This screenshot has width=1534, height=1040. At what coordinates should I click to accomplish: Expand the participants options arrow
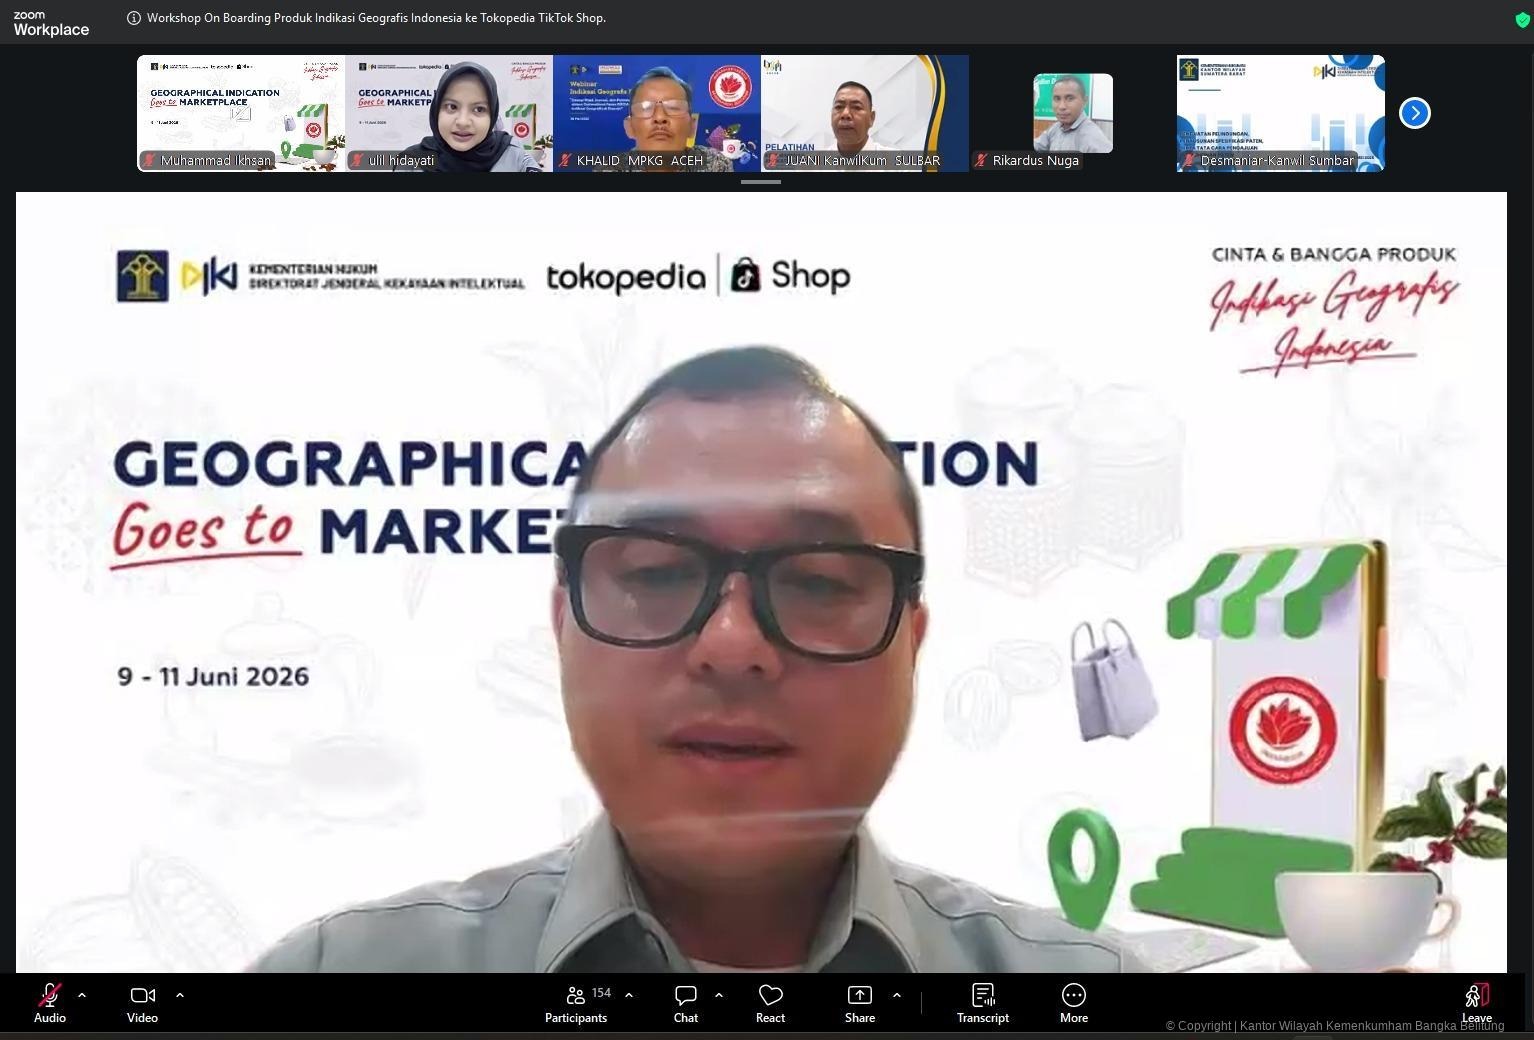pyautogui.click(x=629, y=995)
